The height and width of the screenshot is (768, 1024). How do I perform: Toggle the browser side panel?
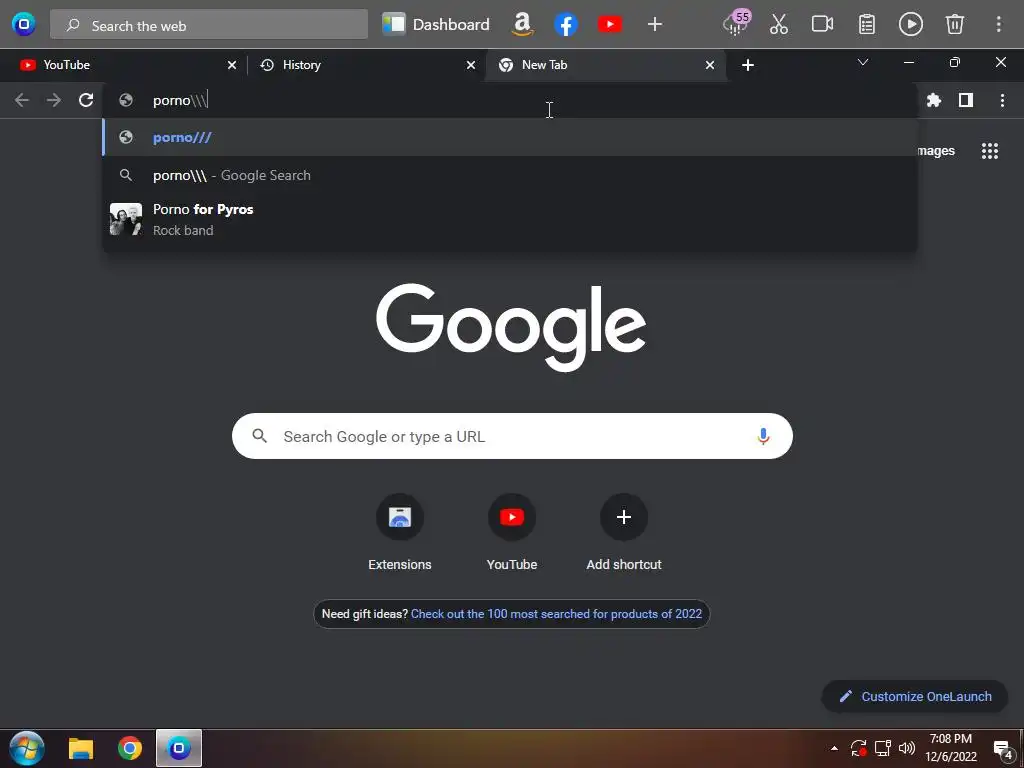click(966, 101)
